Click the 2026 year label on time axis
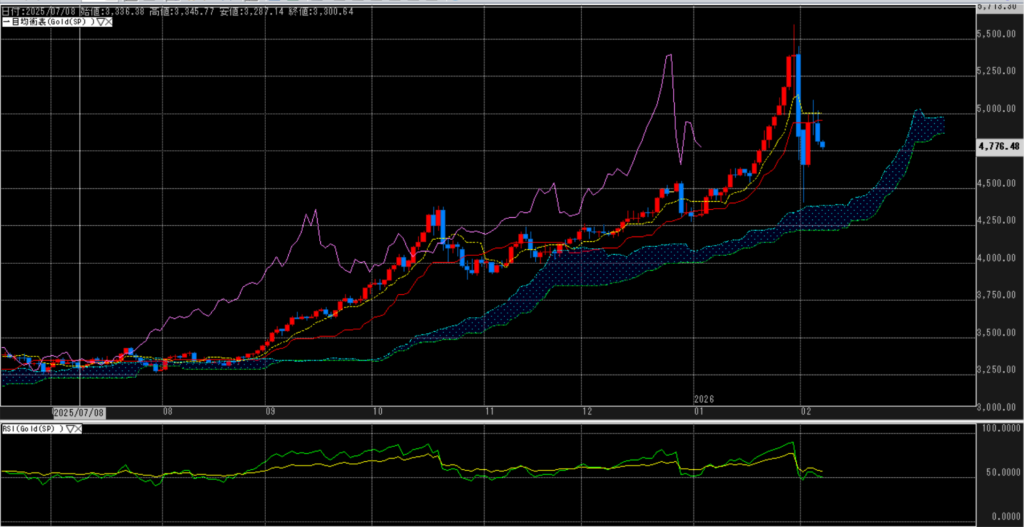The height and width of the screenshot is (527, 1024). pyautogui.click(x=703, y=398)
